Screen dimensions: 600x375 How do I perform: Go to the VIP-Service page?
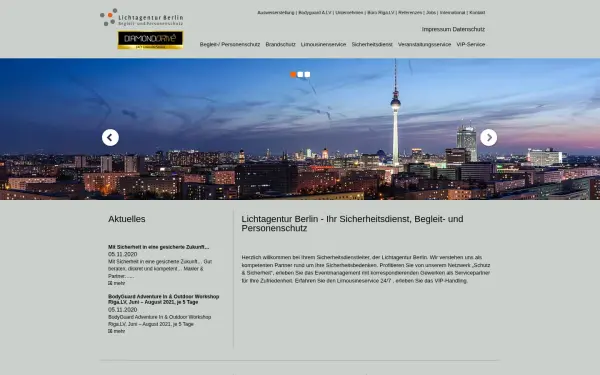pos(471,44)
